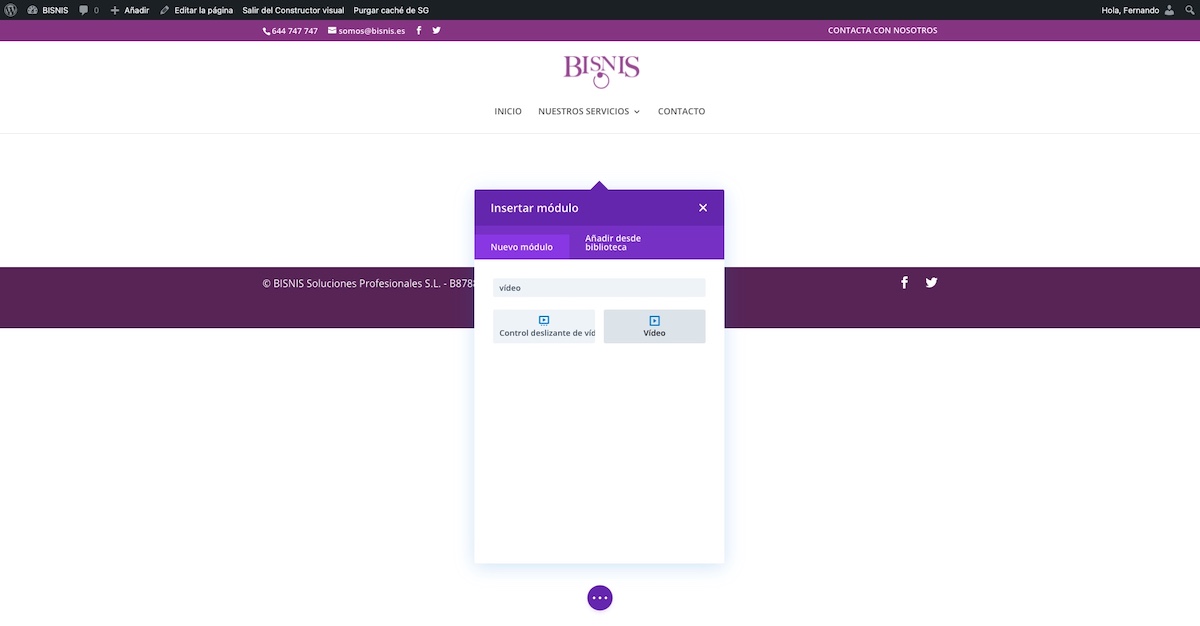
Task: Open the Twitter icon in footer
Action: point(931,283)
